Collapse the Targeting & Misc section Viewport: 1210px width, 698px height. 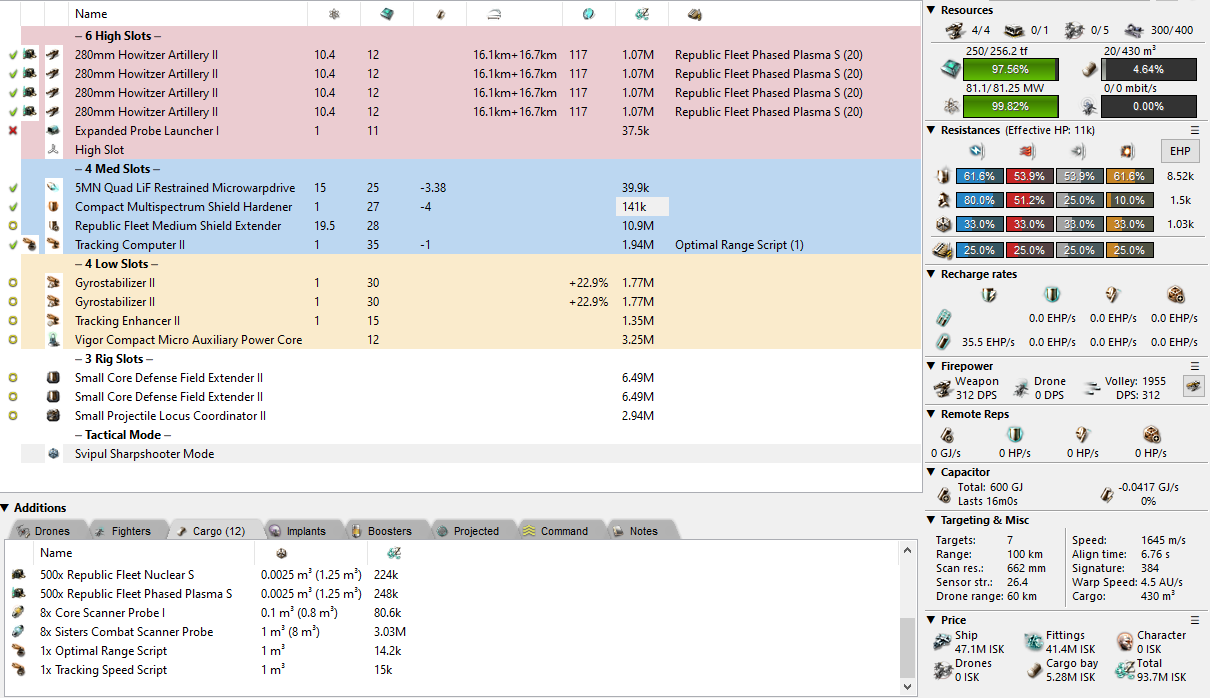[932, 520]
